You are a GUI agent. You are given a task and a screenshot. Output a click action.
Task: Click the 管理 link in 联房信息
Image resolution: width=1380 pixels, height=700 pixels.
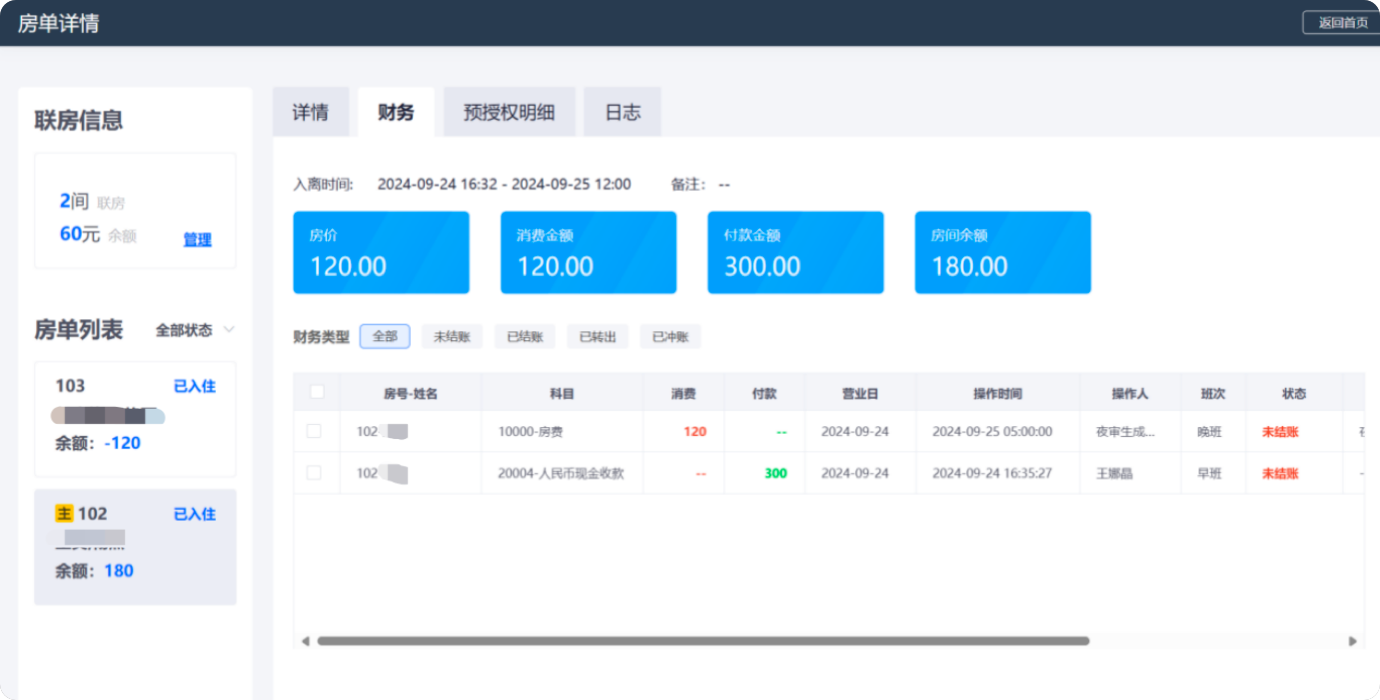(197, 240)
